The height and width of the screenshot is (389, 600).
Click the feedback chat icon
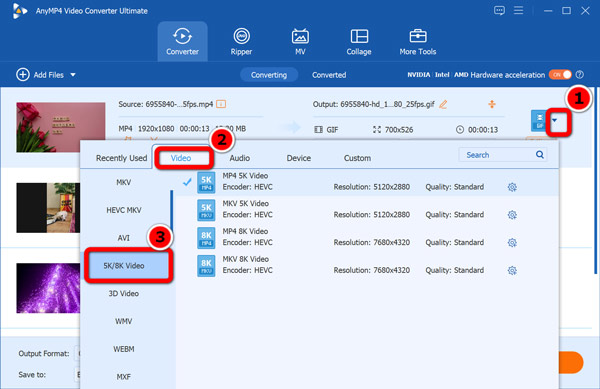[x=499, y=10]
